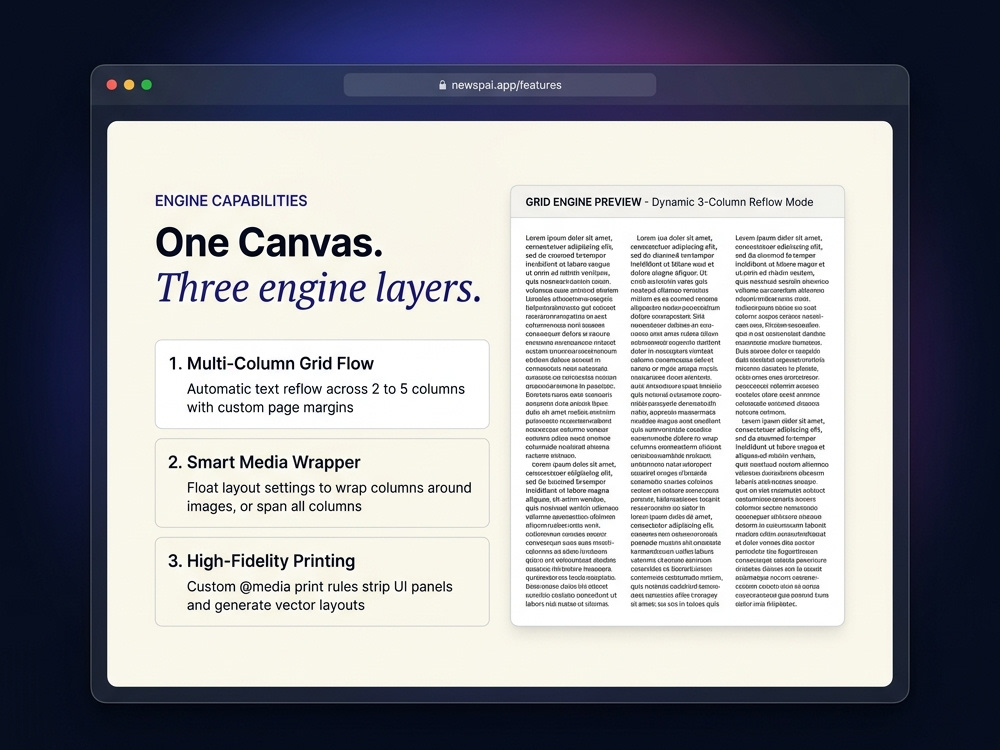Image resolution: width=1000 pixels, height=750 pixels.
Task: Select the High-Fidelity Printing card
Action: (x=322, y=582)
